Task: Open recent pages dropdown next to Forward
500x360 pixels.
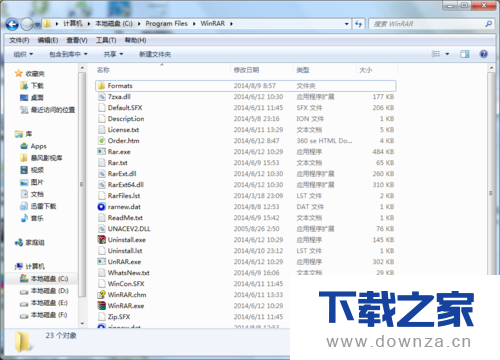Action: coord(37,24)
